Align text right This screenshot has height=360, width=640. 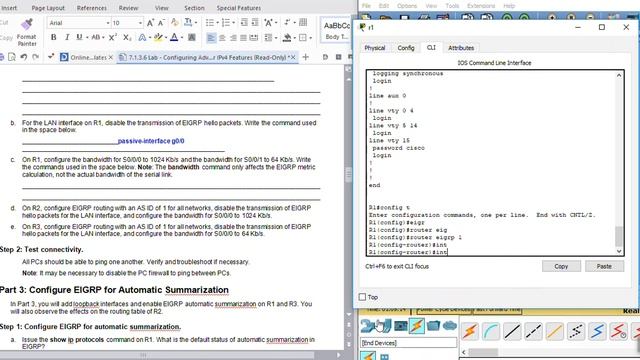tap(233, 38)
